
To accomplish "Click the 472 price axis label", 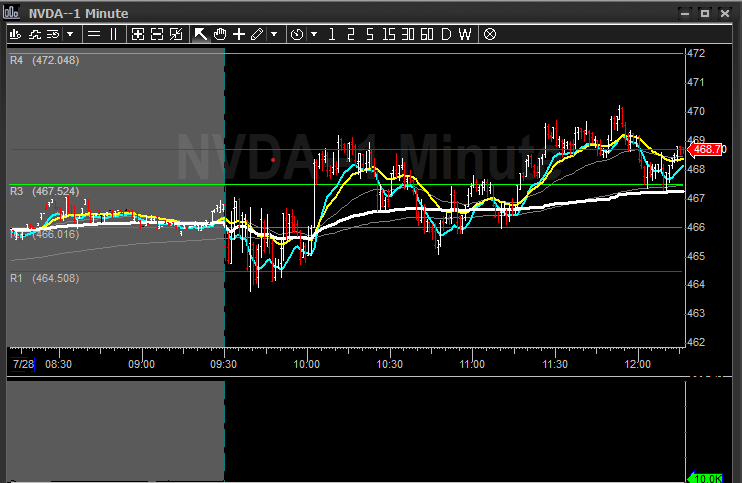I will (696, 53).
